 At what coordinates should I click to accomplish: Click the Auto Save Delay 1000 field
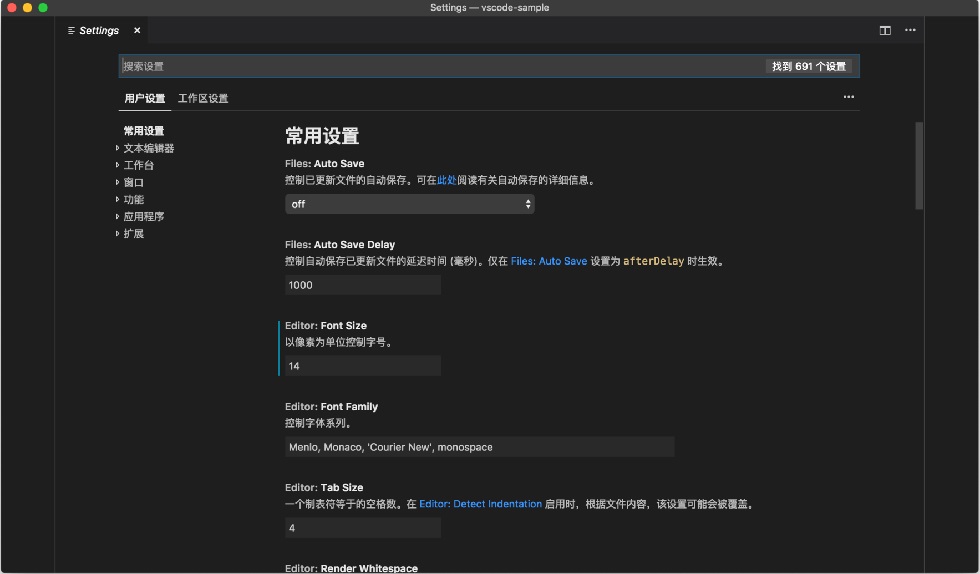coord(362,285)
